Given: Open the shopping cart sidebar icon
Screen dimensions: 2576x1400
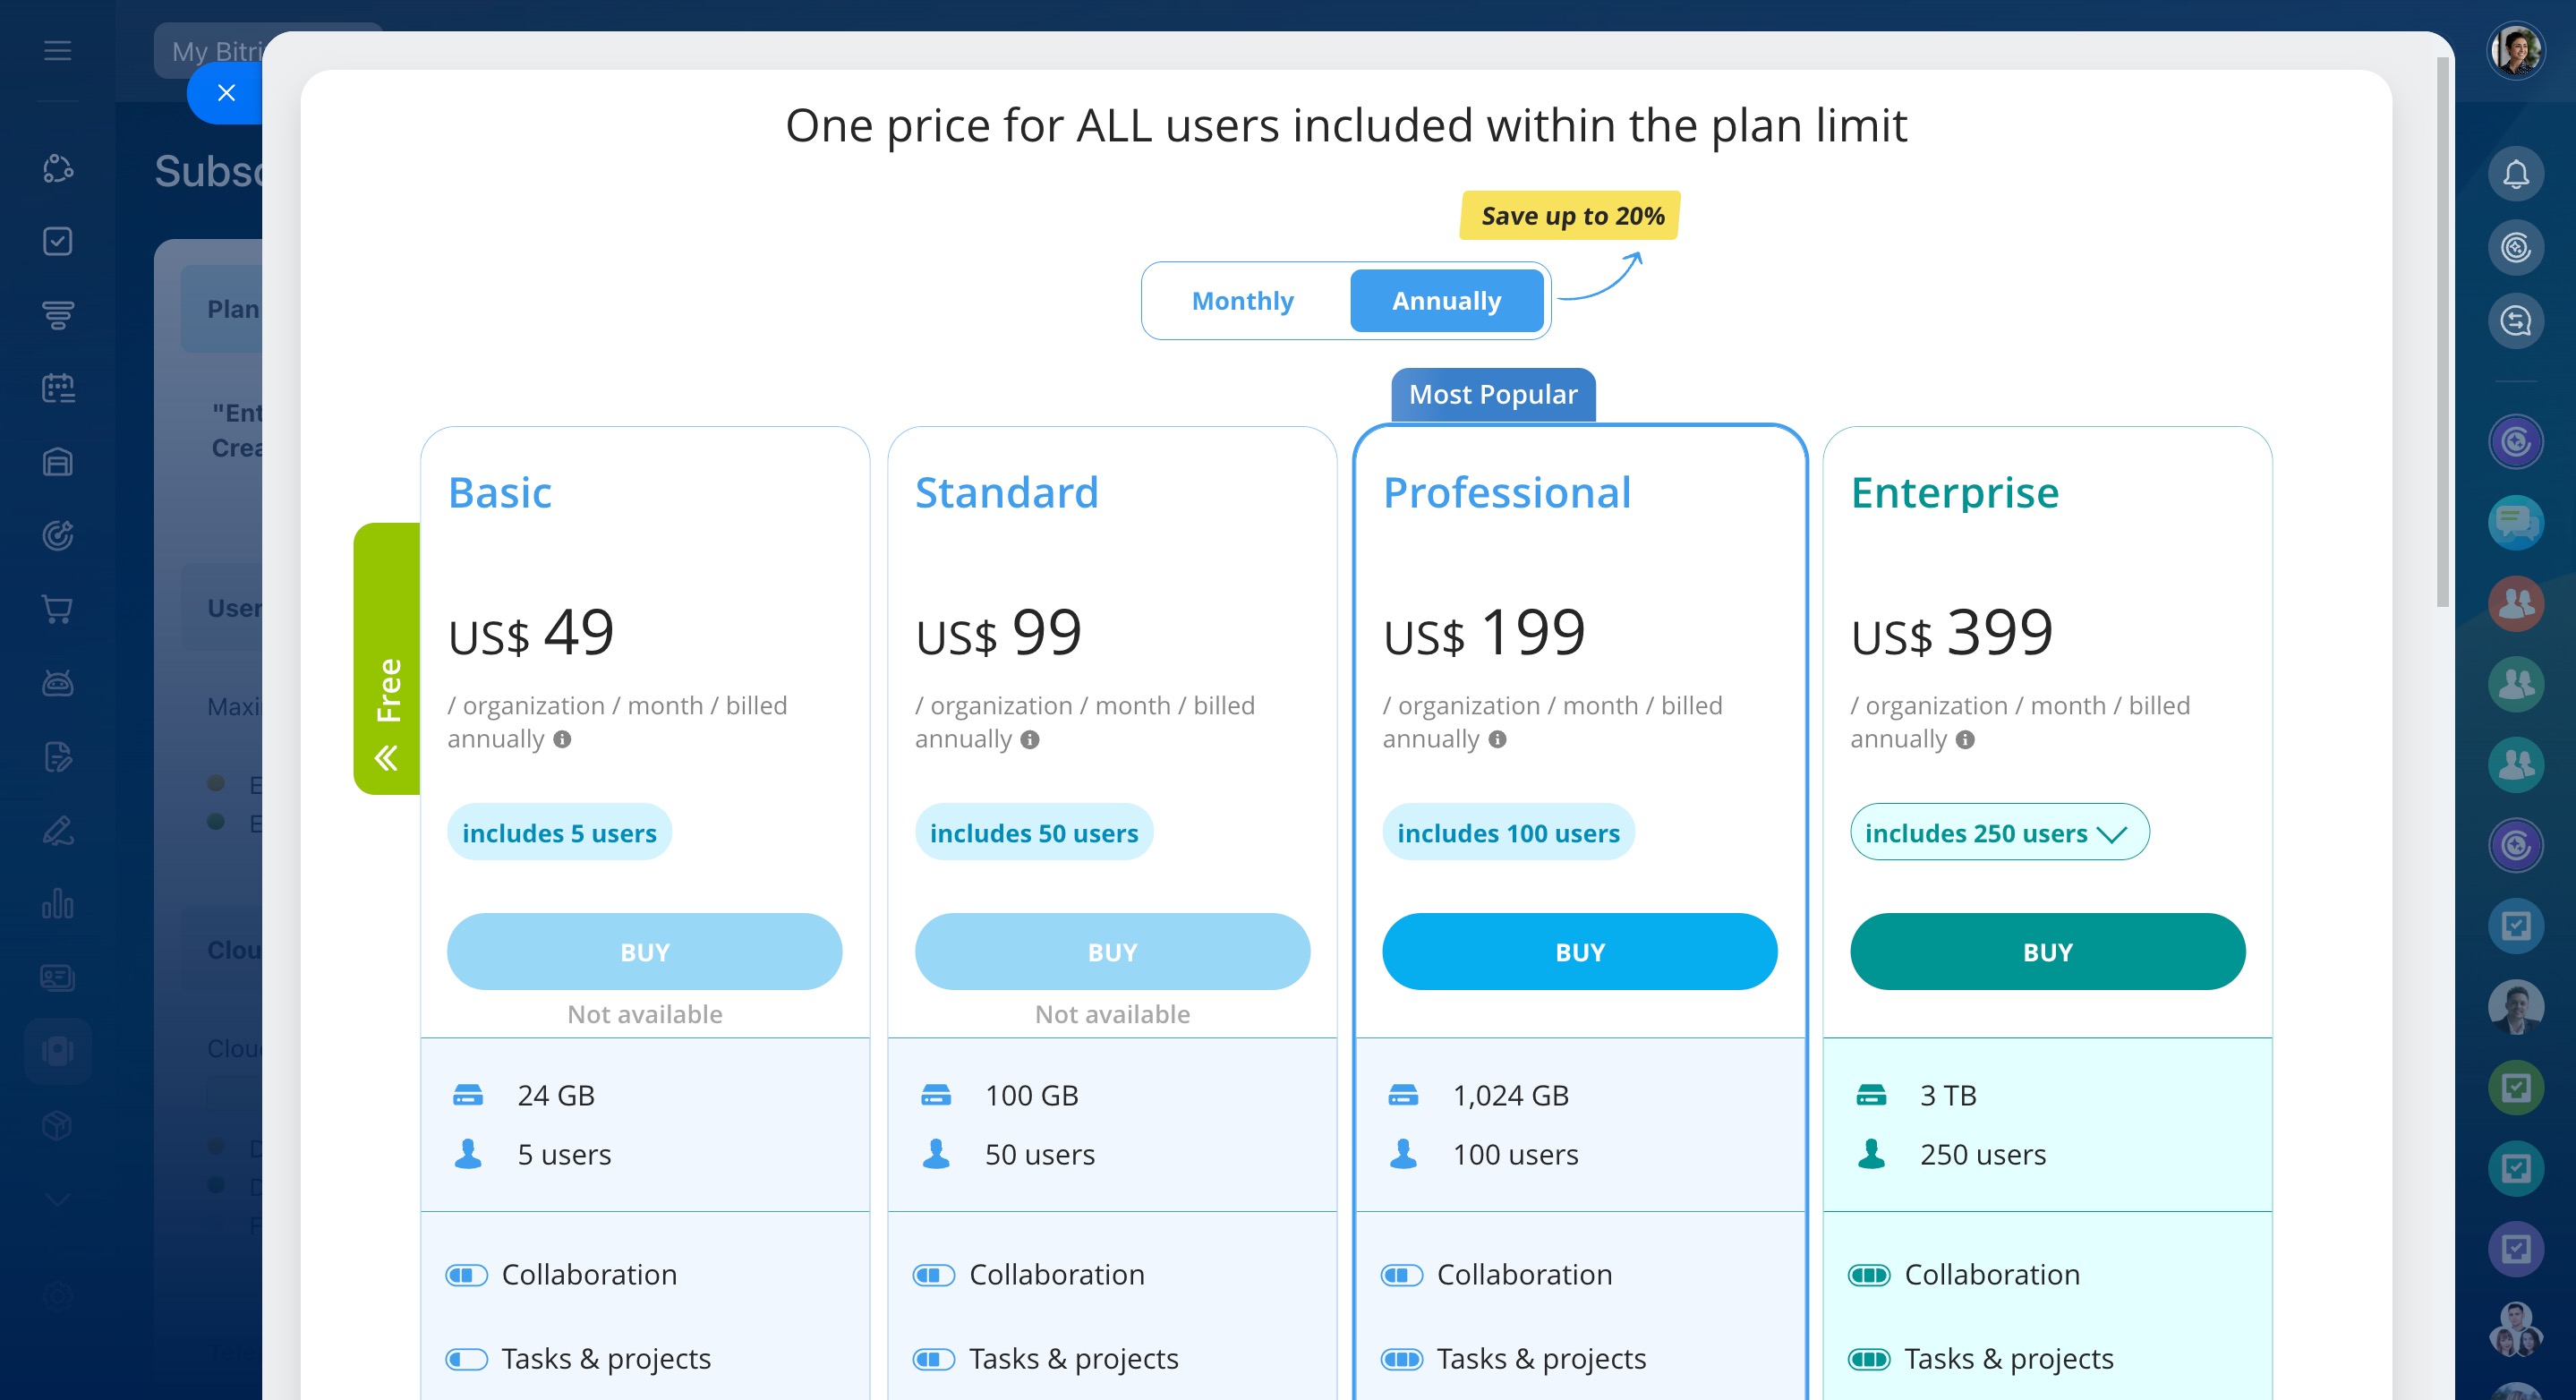Looking at the screenshot, I should pyautogui.click(x=57, y=609).
